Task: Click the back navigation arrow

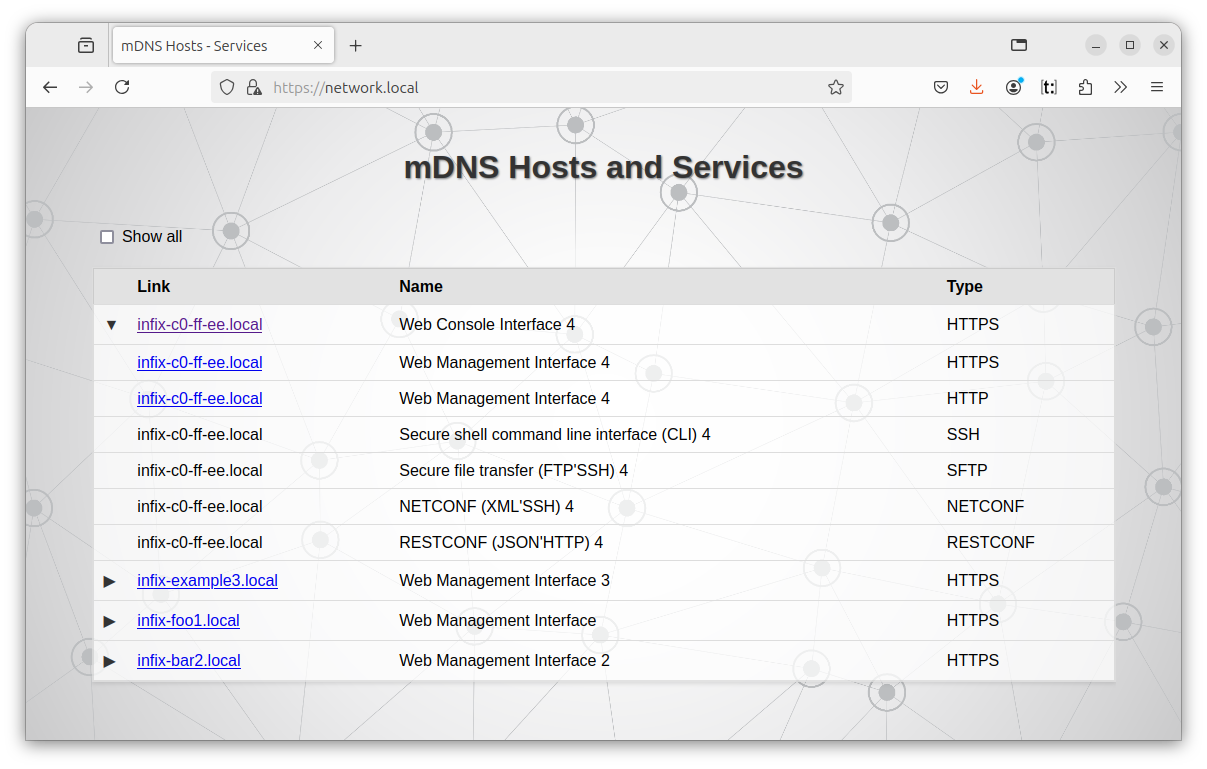Action: tap(50, 87)
